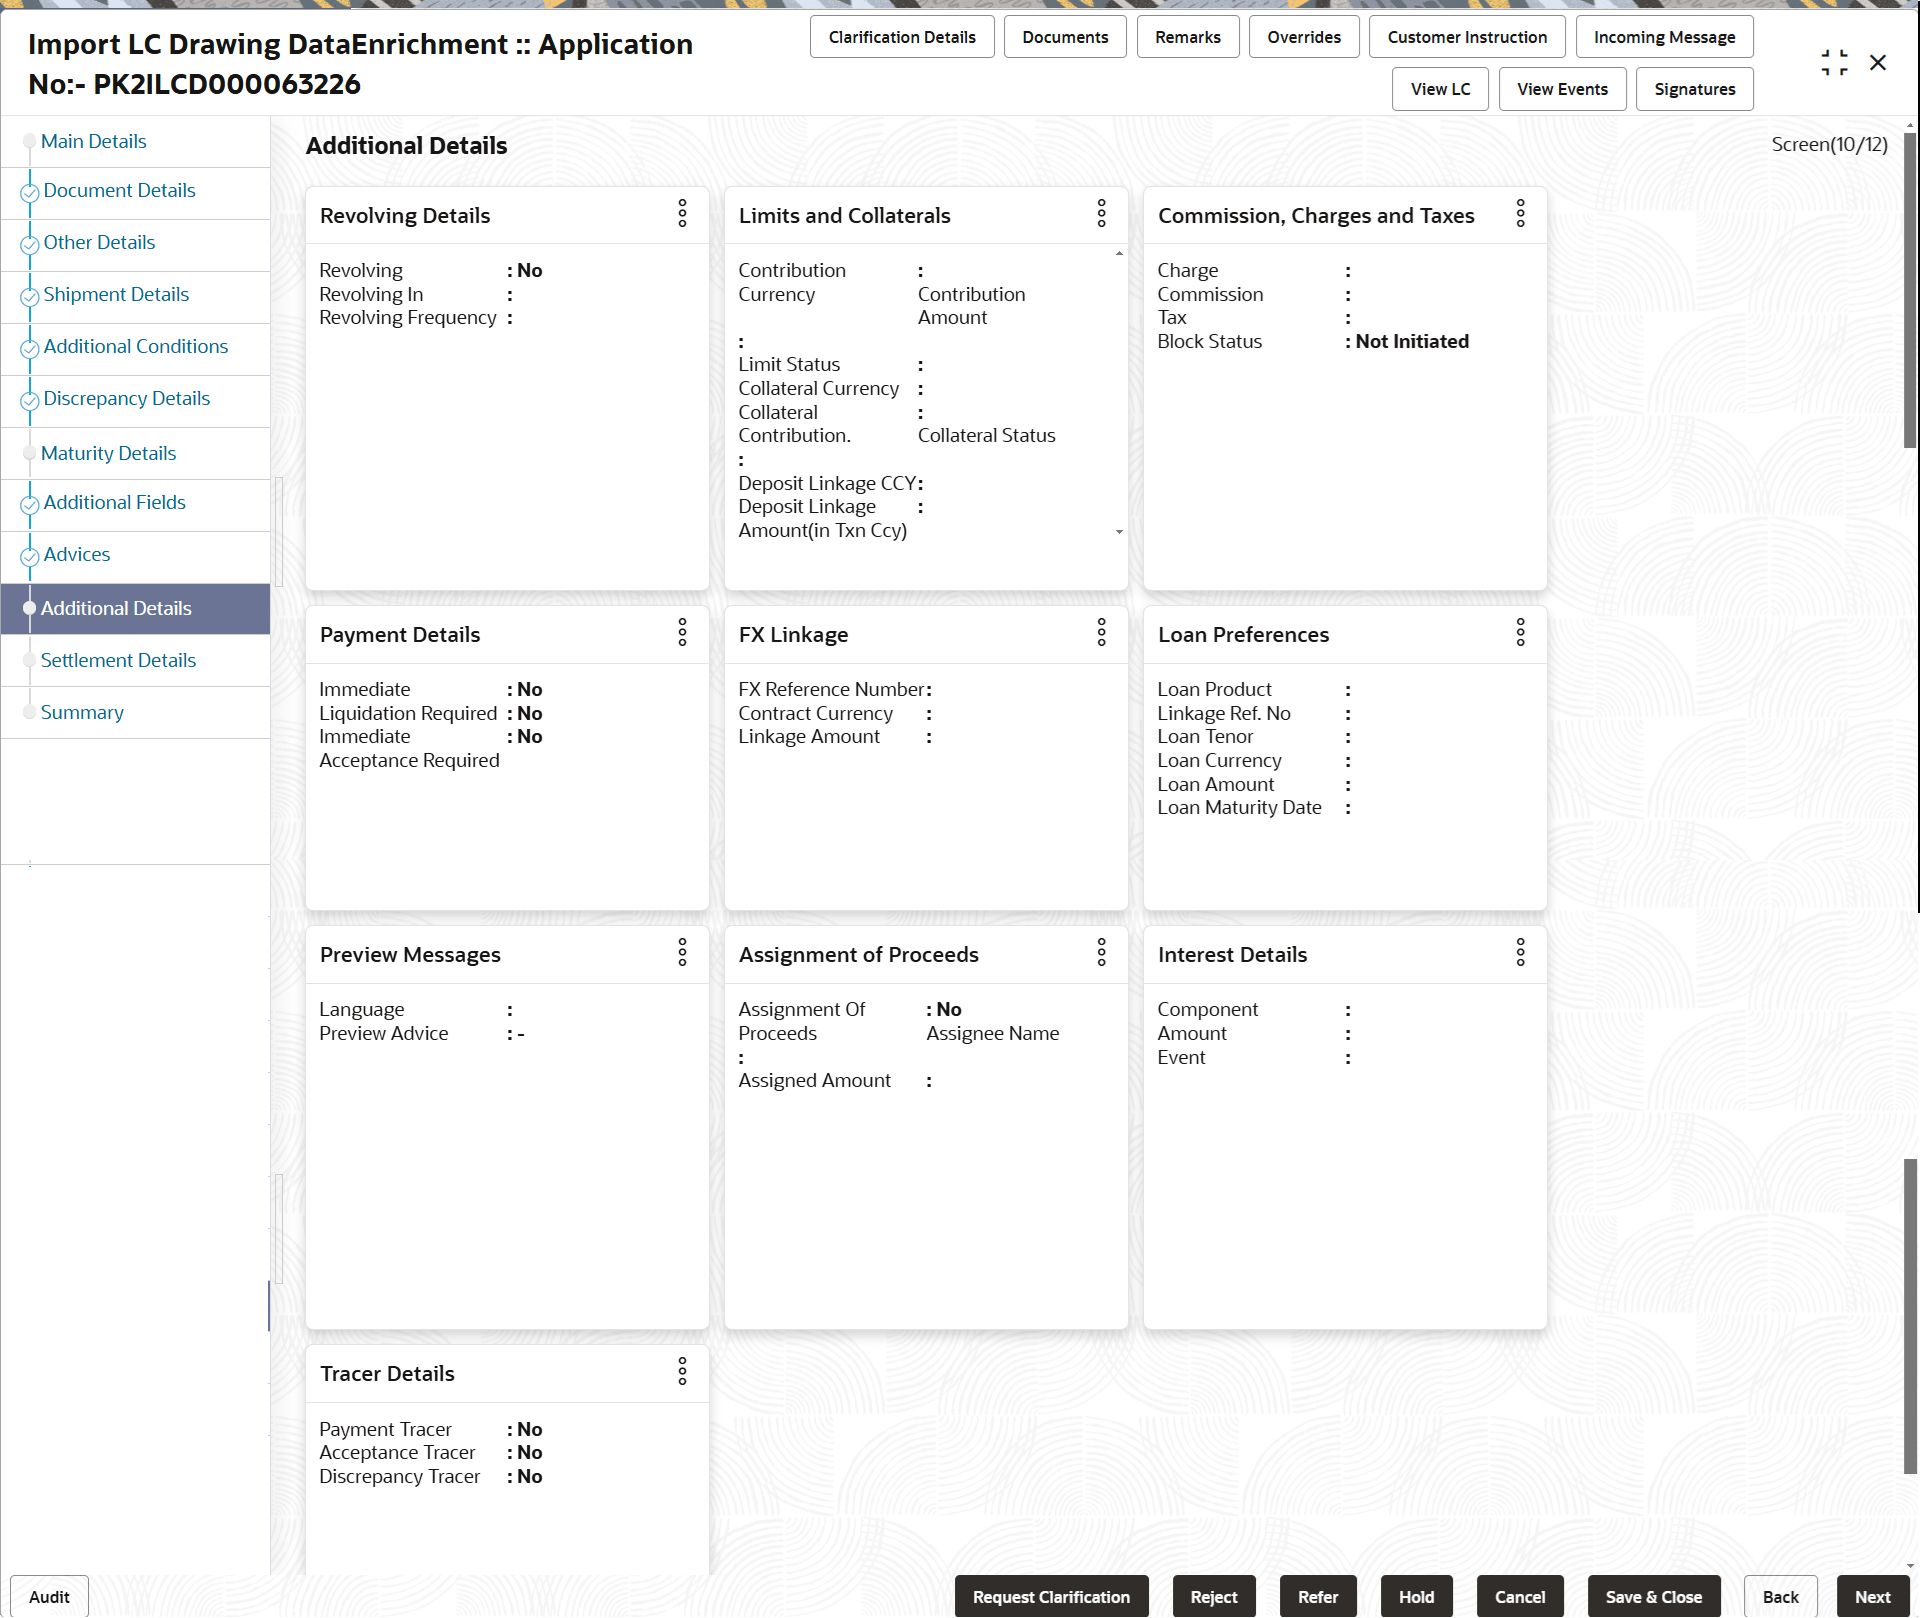This screenshot has width=1920, height=1618.
Task: Open the Tracer Details options menu
Action: 683,1372
